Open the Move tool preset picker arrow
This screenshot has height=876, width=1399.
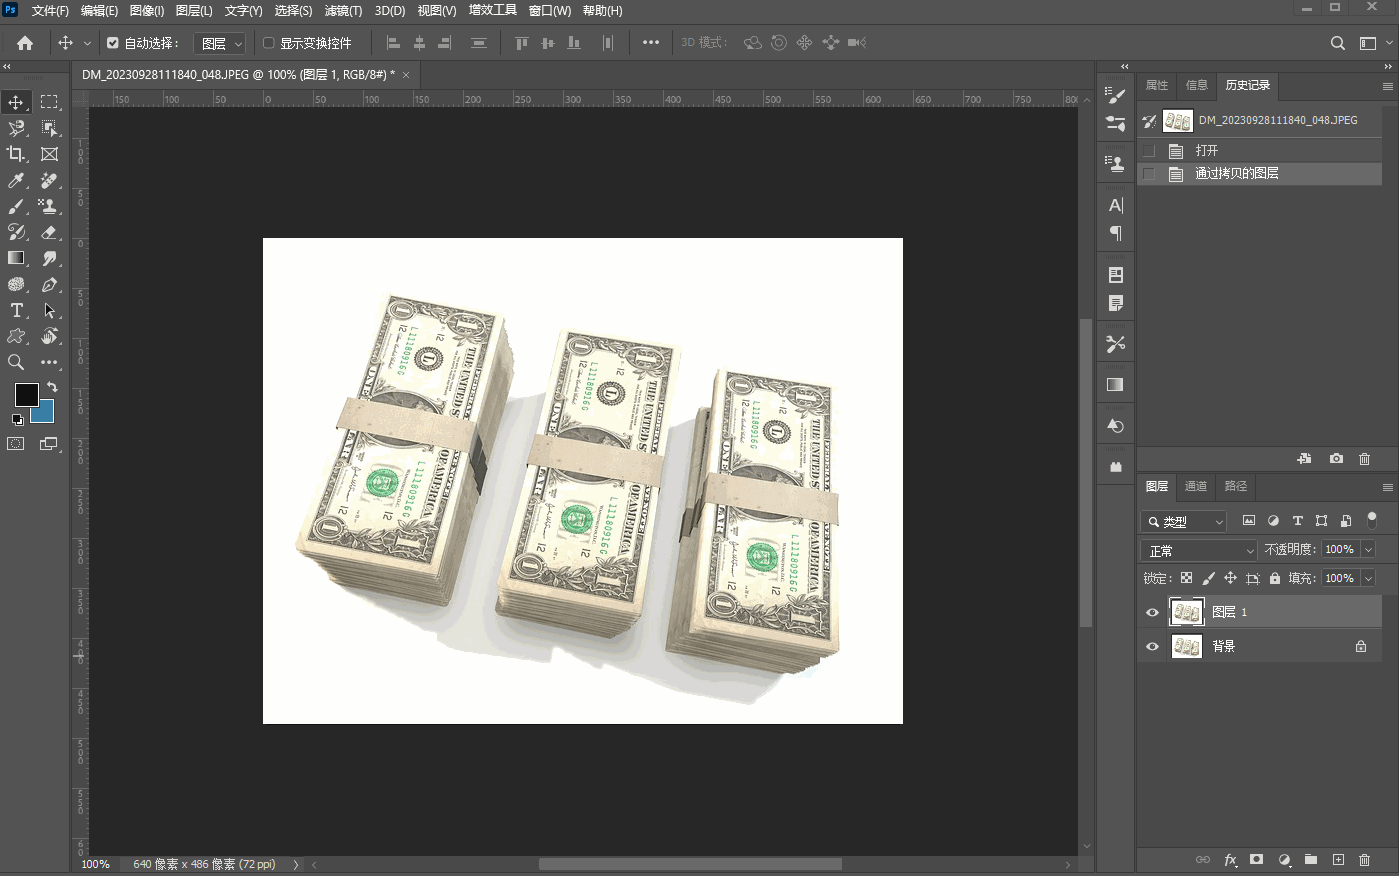click(x=87, y=43)
